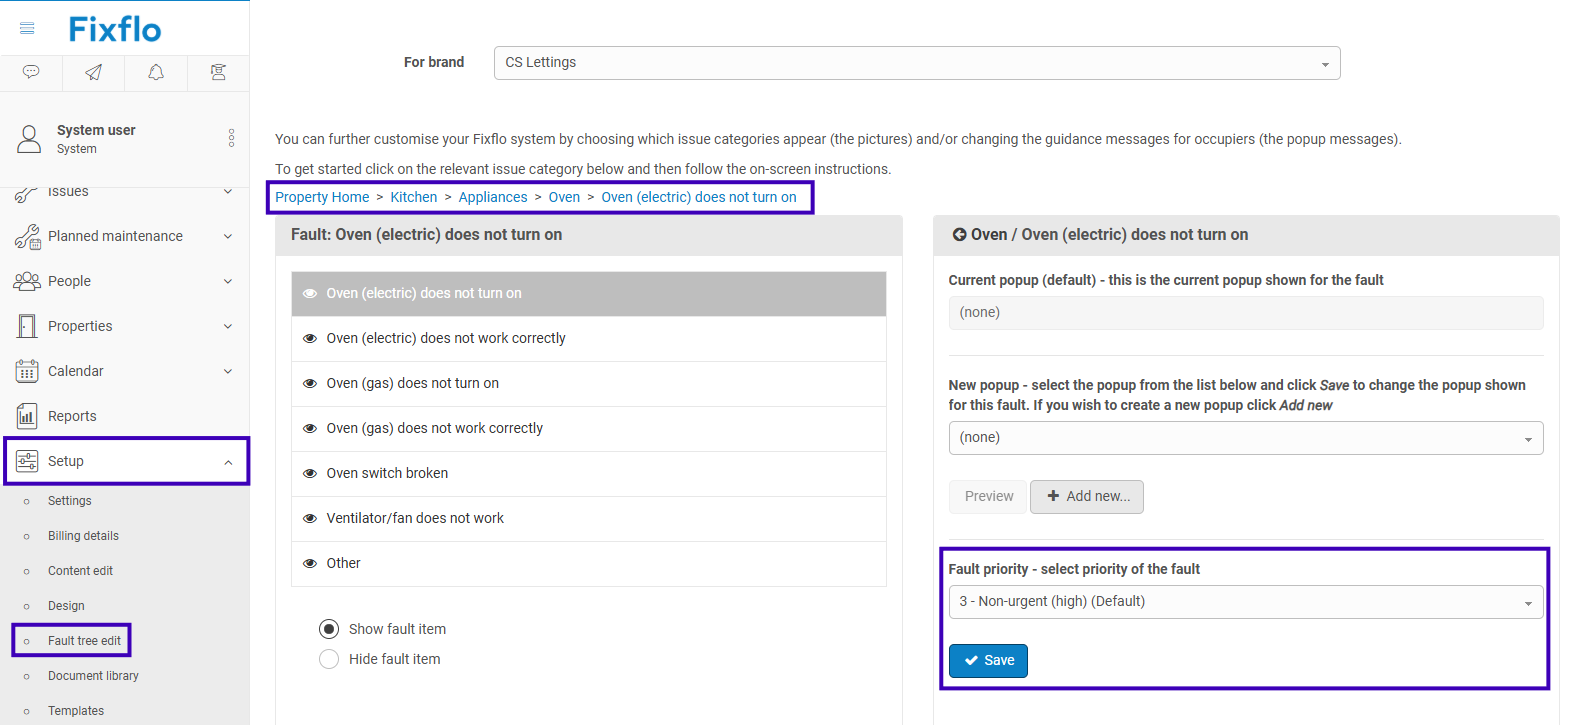Click the support agent icon
The height and width of the screenshot is (725, 1571).
tap(218, 72)
